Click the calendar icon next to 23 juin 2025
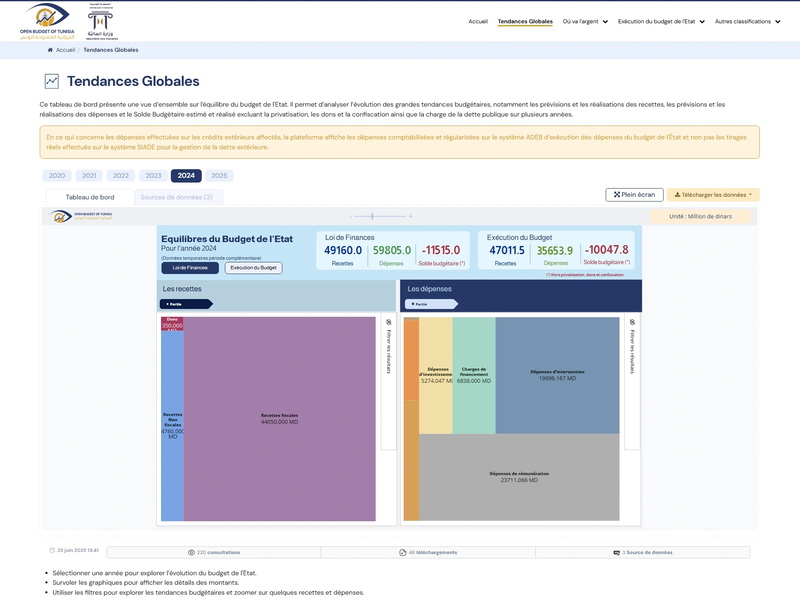Screen dimensions: 800x602 pos(51,551)
